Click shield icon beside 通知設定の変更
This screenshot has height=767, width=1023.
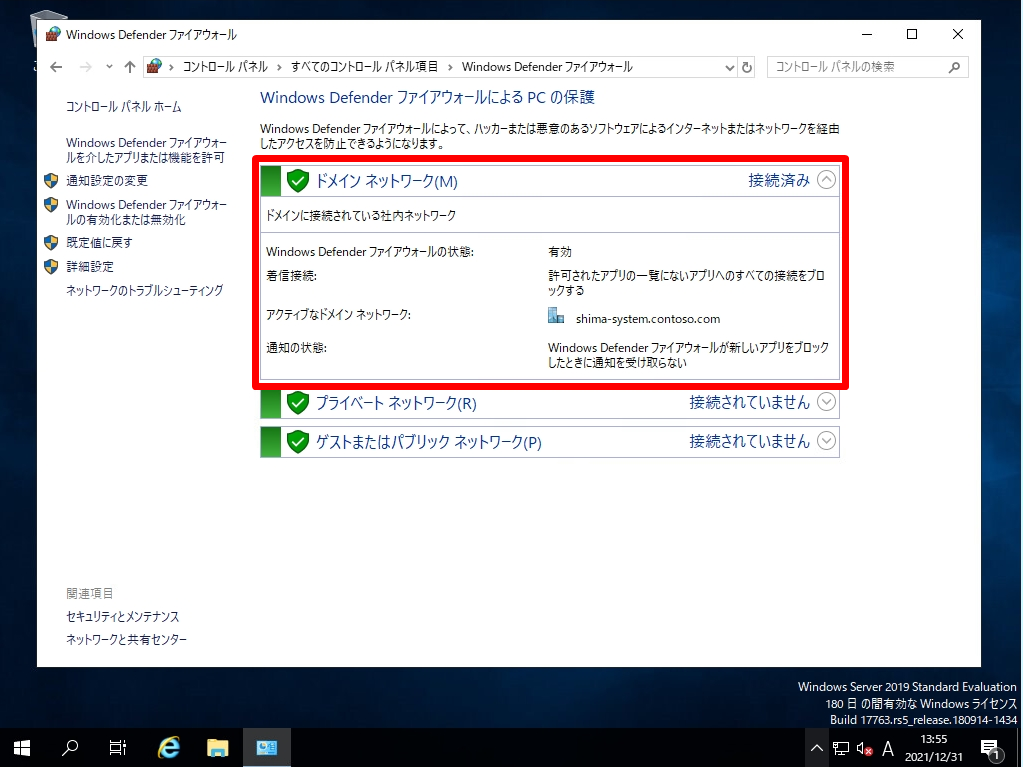click(52, 181)
